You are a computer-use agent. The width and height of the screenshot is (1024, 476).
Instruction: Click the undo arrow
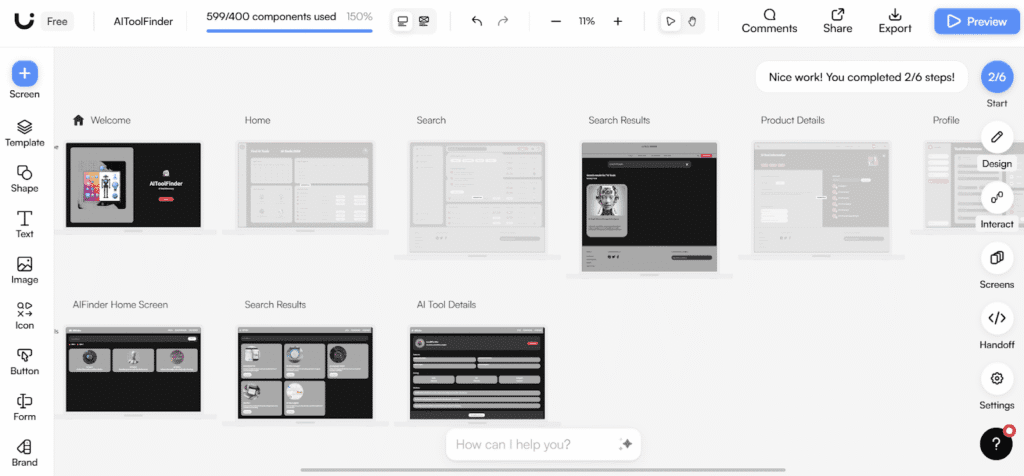point(477,21)
